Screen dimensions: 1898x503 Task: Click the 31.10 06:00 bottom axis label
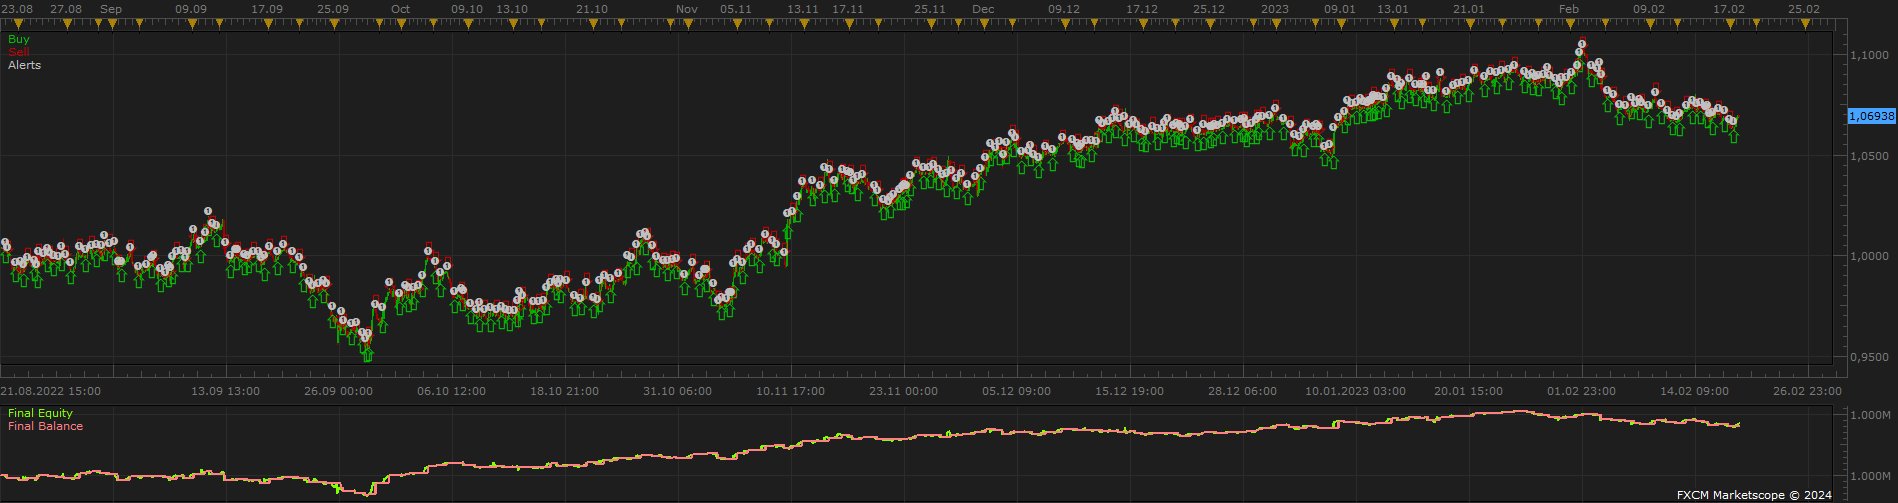[678, 391]
